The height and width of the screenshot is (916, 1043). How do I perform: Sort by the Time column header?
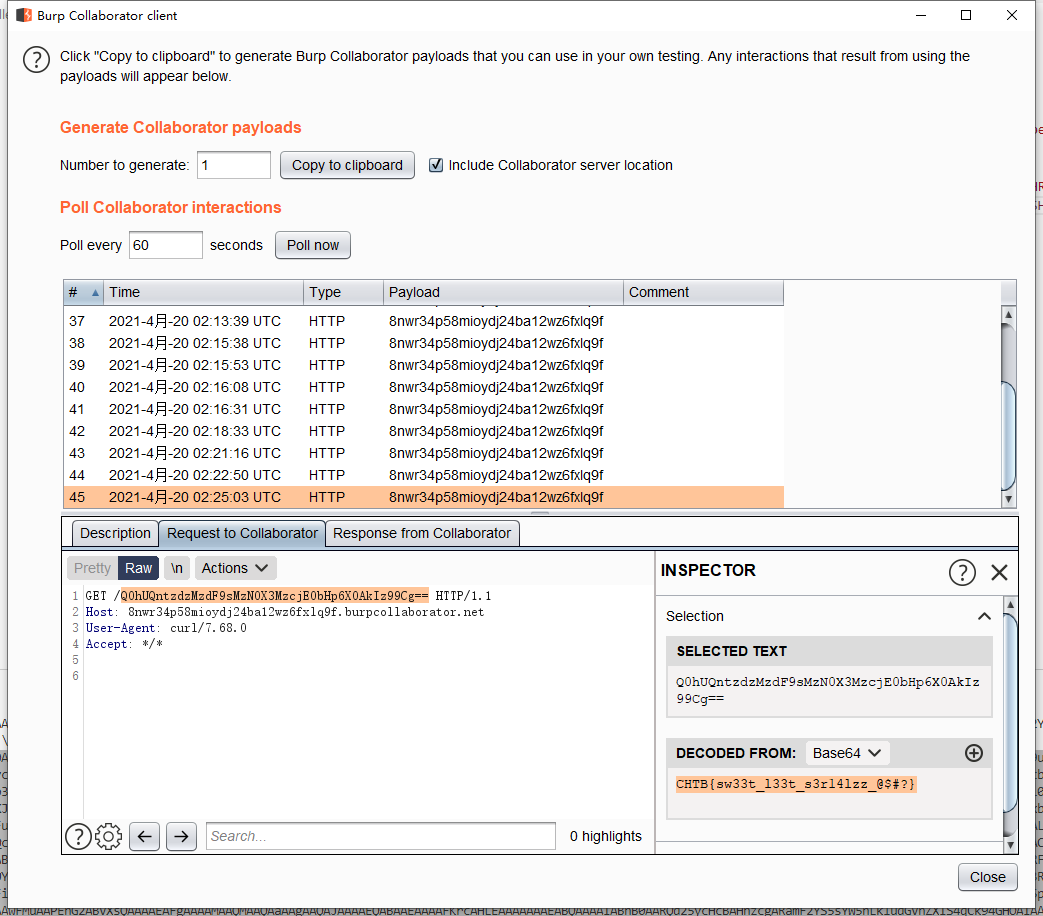tap(203, 292)
